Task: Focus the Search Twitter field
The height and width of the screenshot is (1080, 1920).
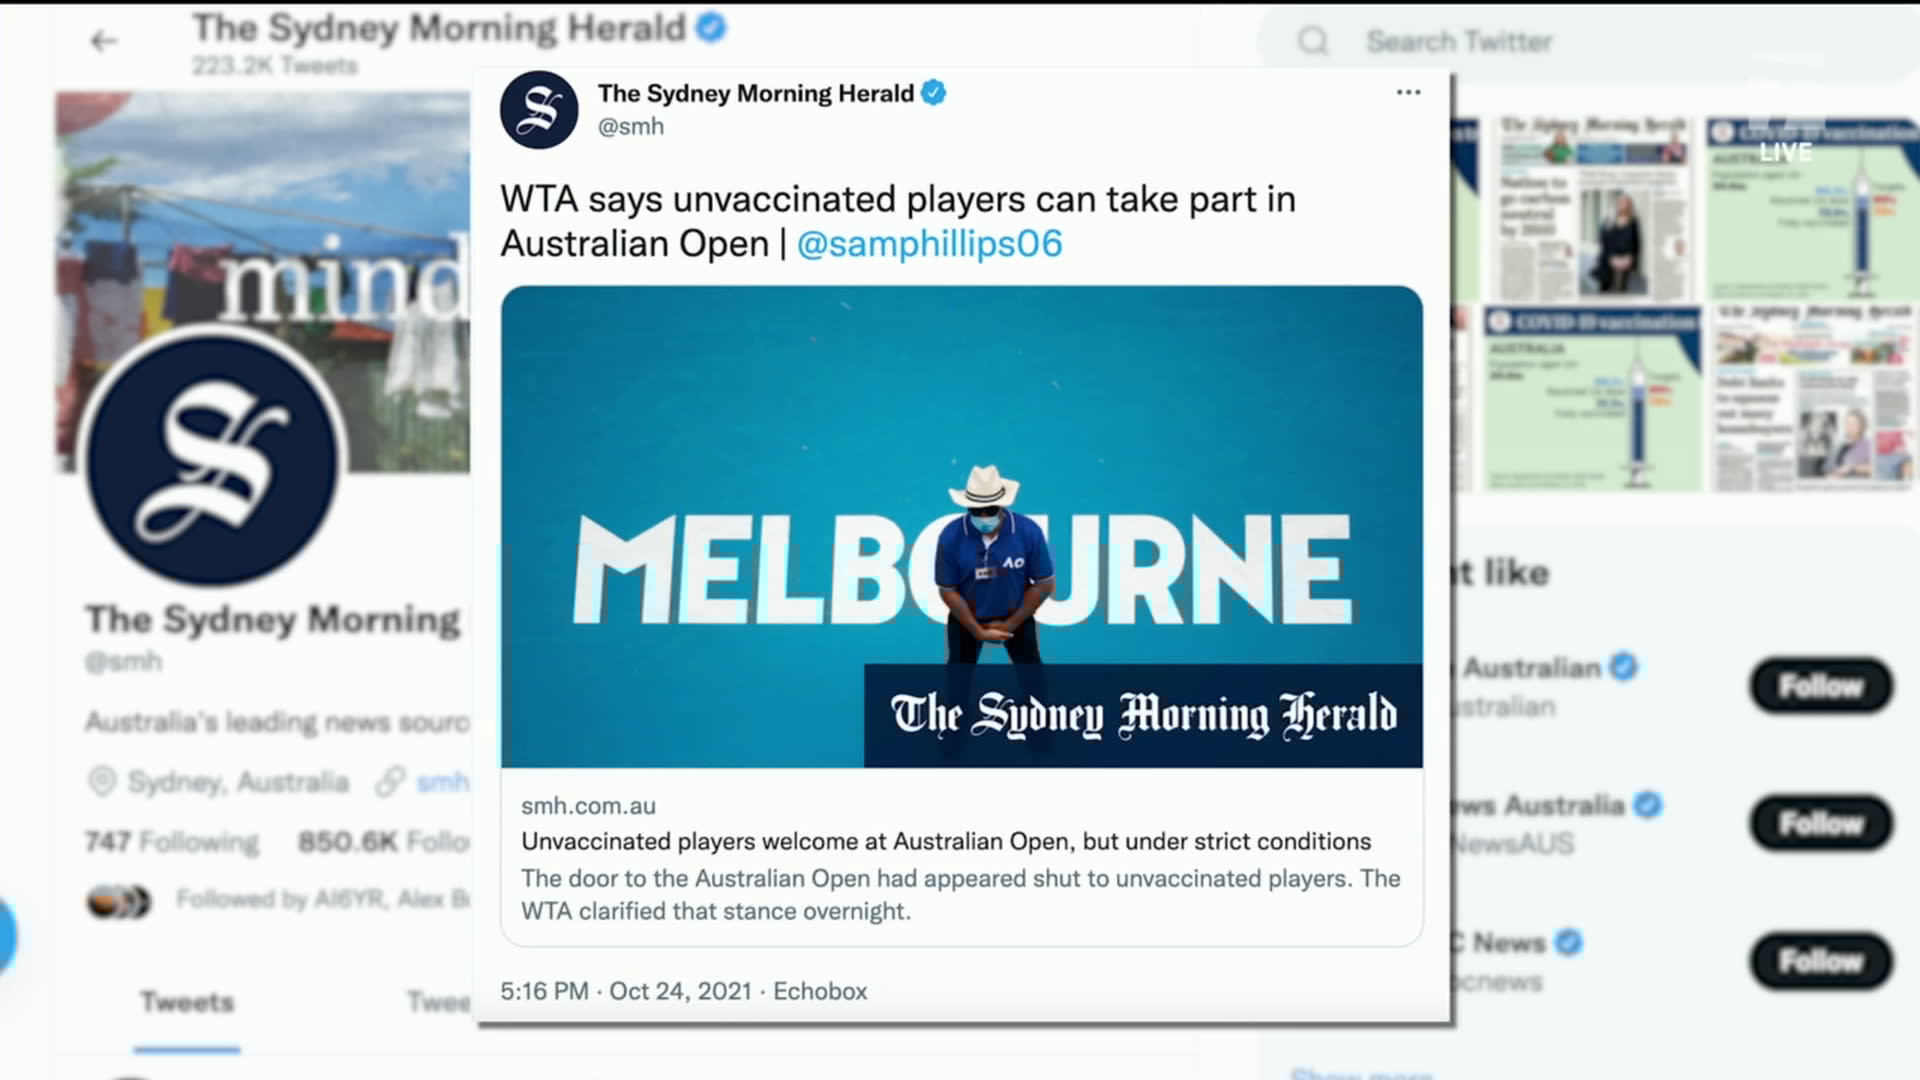Action: (1590, 42)
